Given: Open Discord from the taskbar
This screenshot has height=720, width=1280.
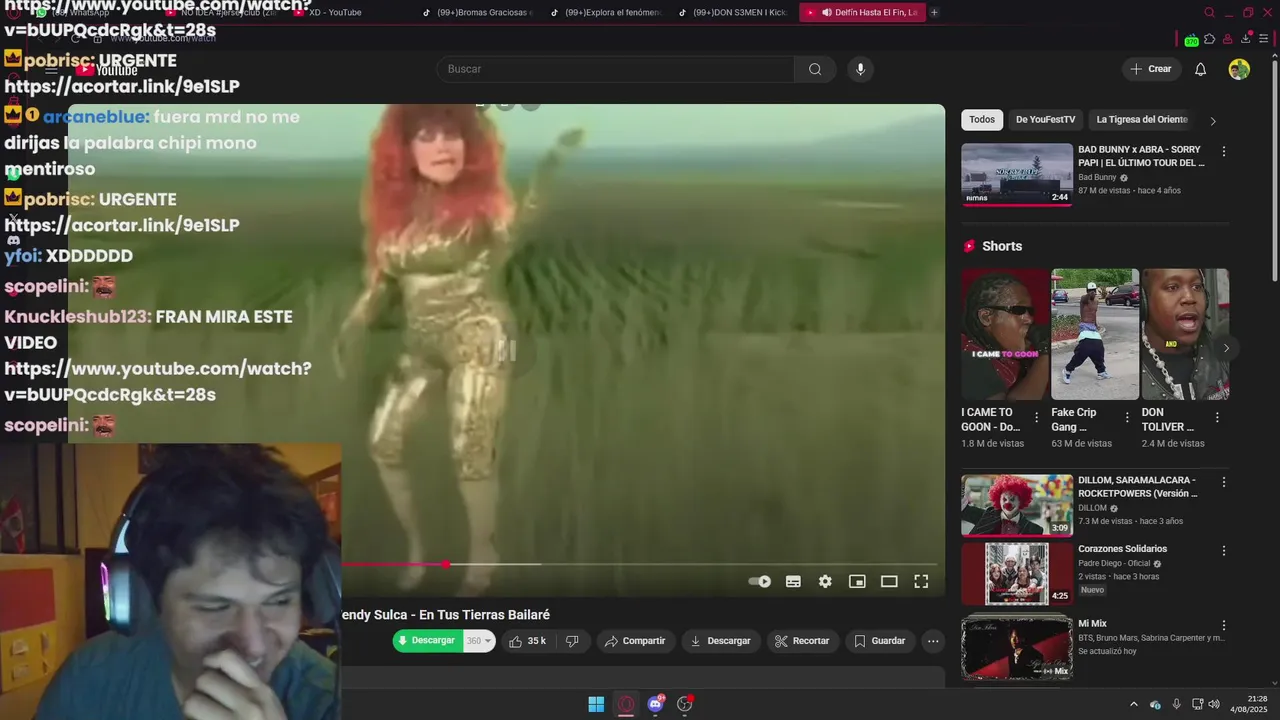Looking at the screenshot, I should [656, 704].
